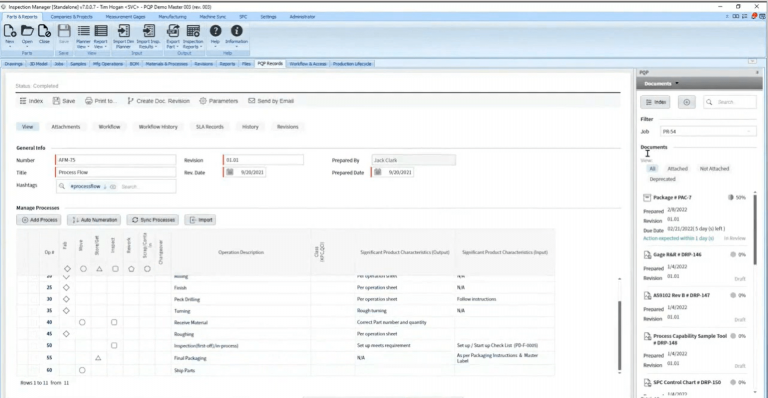768x398 pixels.
Task: Click the Help question mark icon
Action: pyautogui.click(x=215, y=31)
